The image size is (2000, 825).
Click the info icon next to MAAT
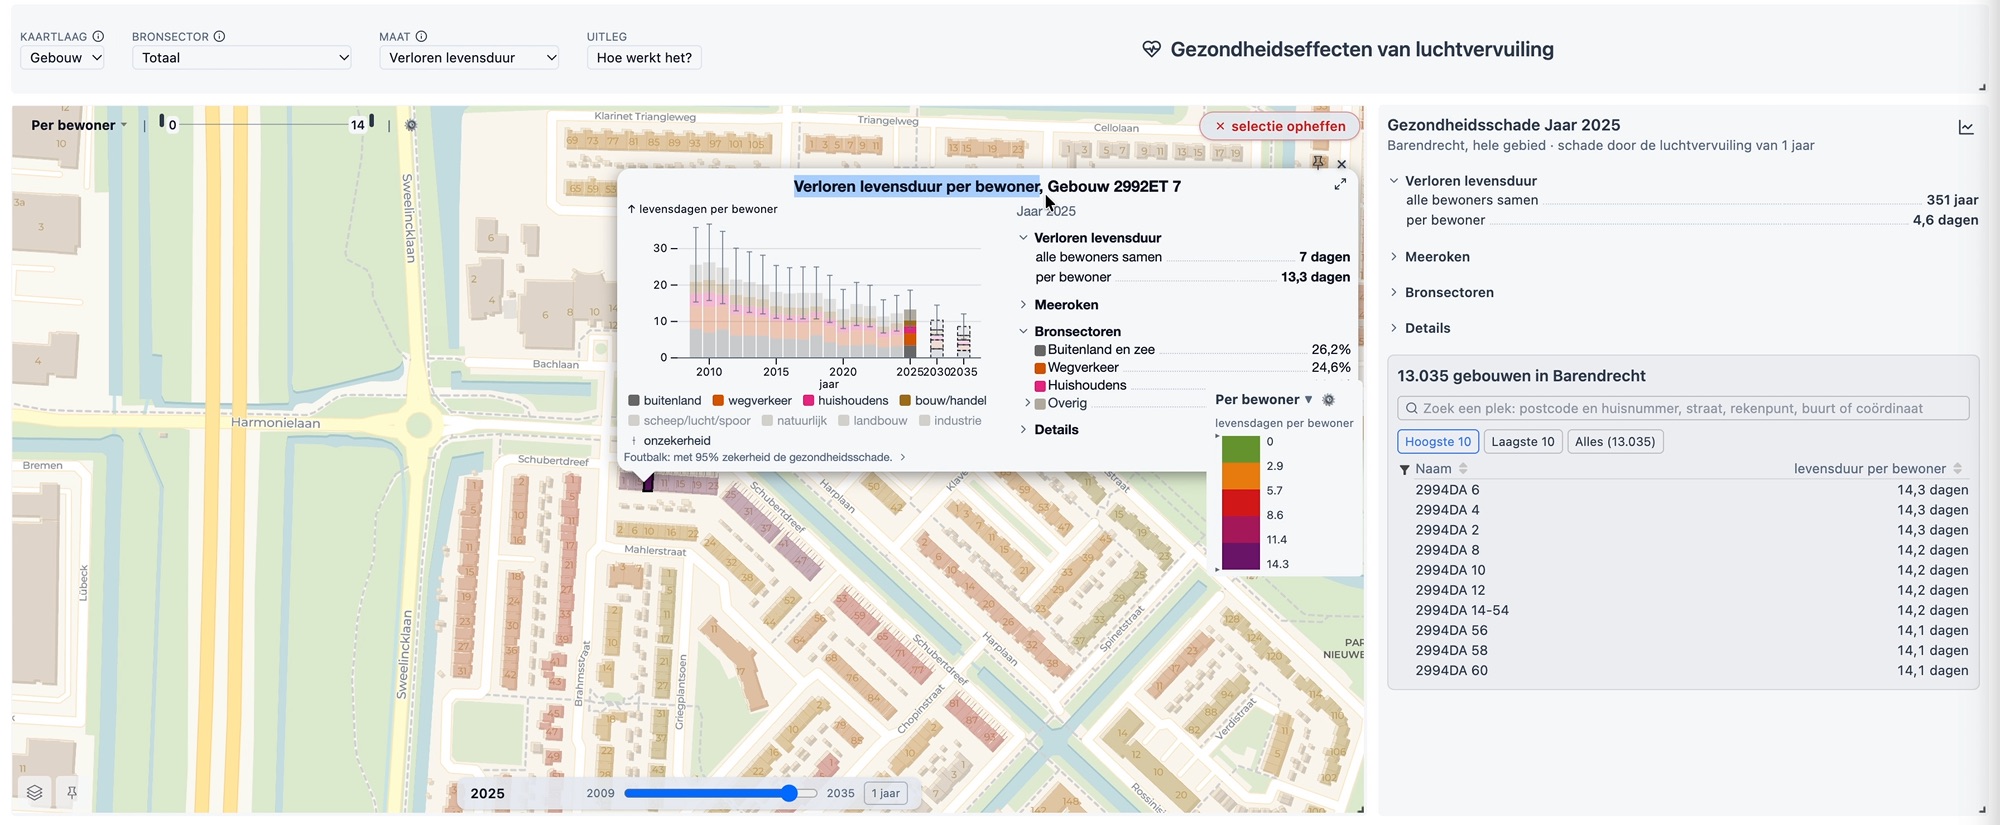pyautogui.click(x=421, y=37)
